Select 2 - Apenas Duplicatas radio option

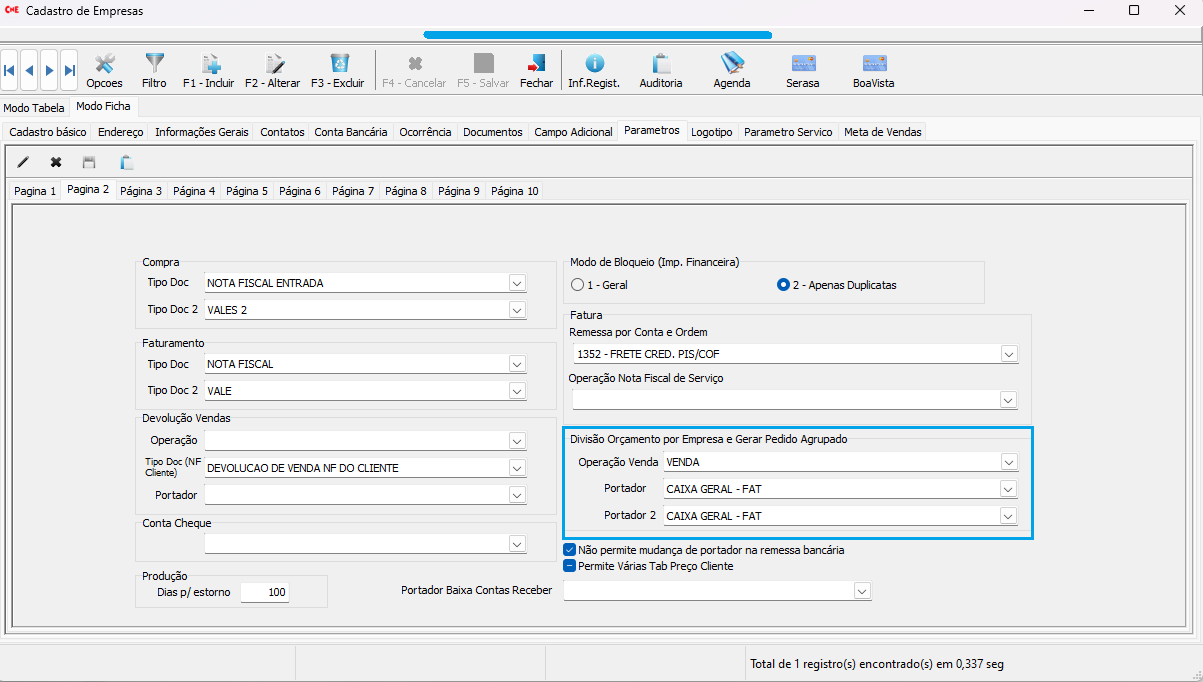[784, 285]
